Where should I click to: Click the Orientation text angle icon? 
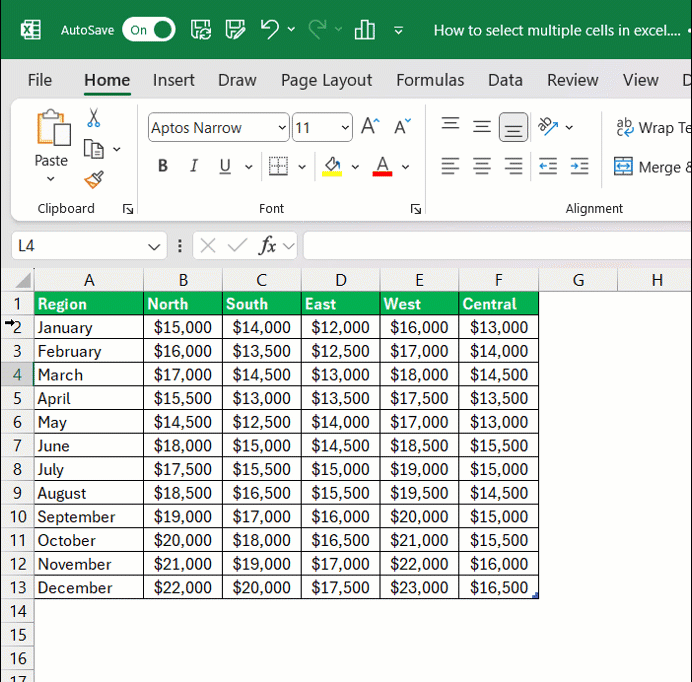pyautogui.click(x=548, y=126)
